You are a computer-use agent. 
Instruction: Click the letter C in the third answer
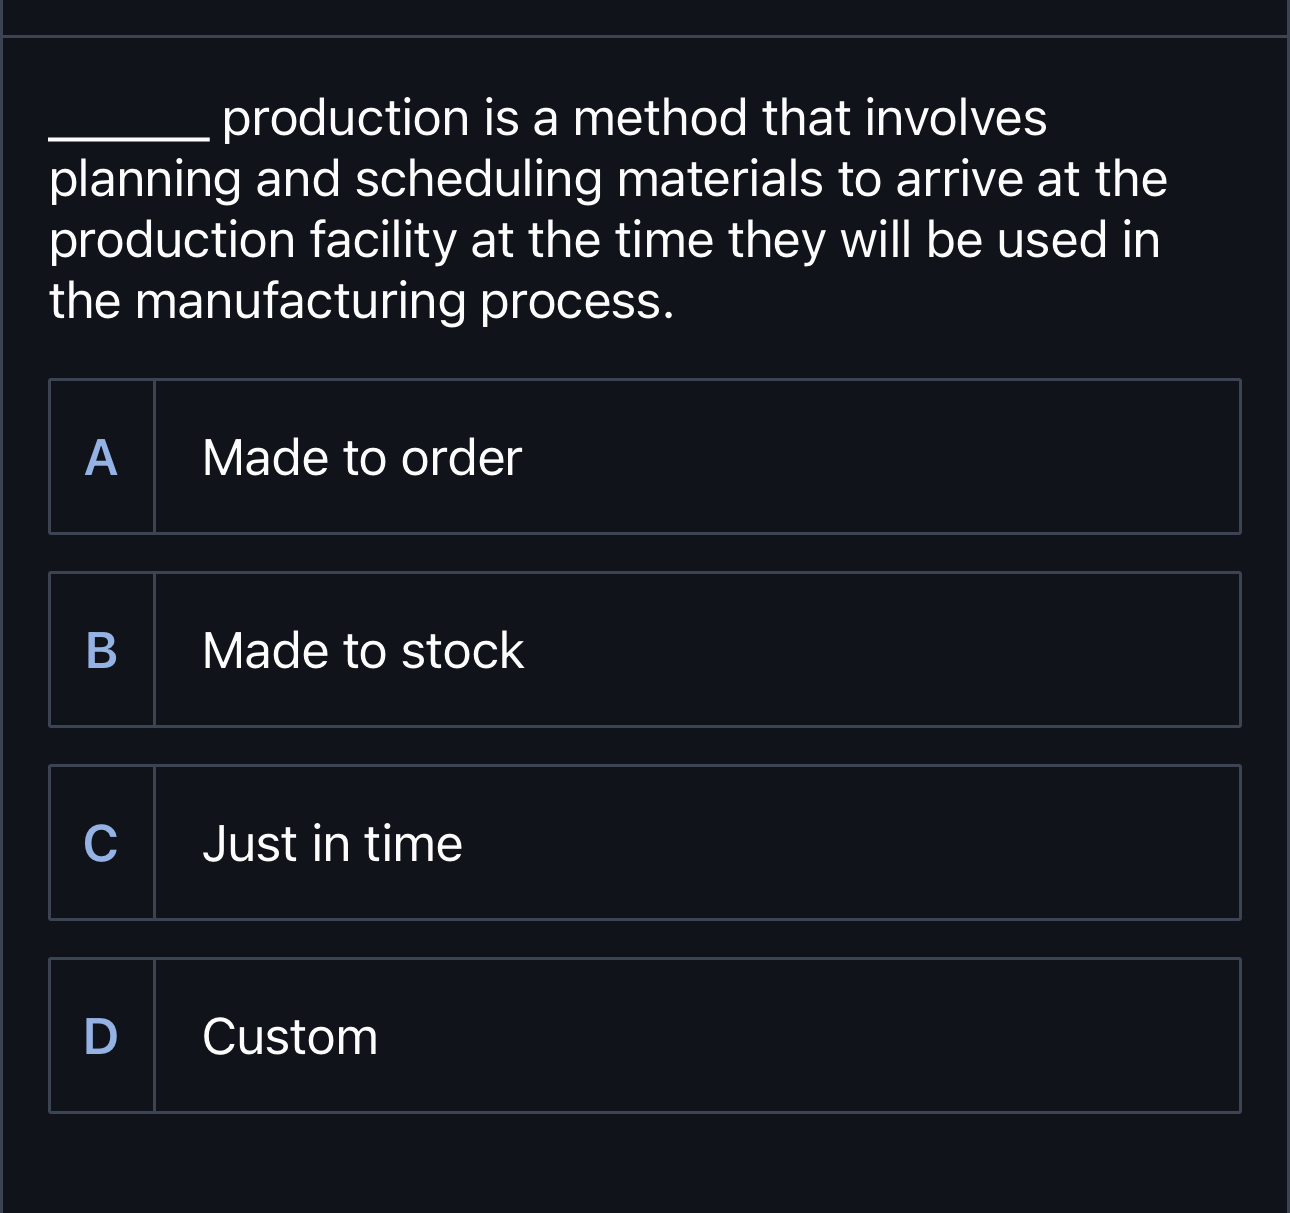(101, 845)
